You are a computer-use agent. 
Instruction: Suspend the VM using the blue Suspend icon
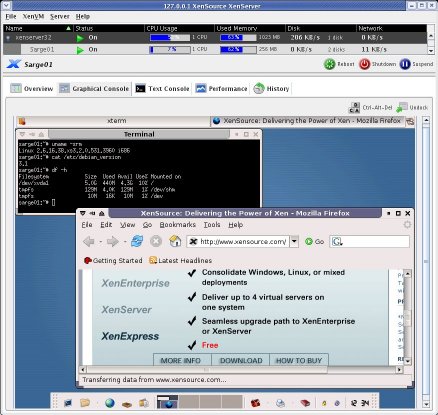point(405,64)
